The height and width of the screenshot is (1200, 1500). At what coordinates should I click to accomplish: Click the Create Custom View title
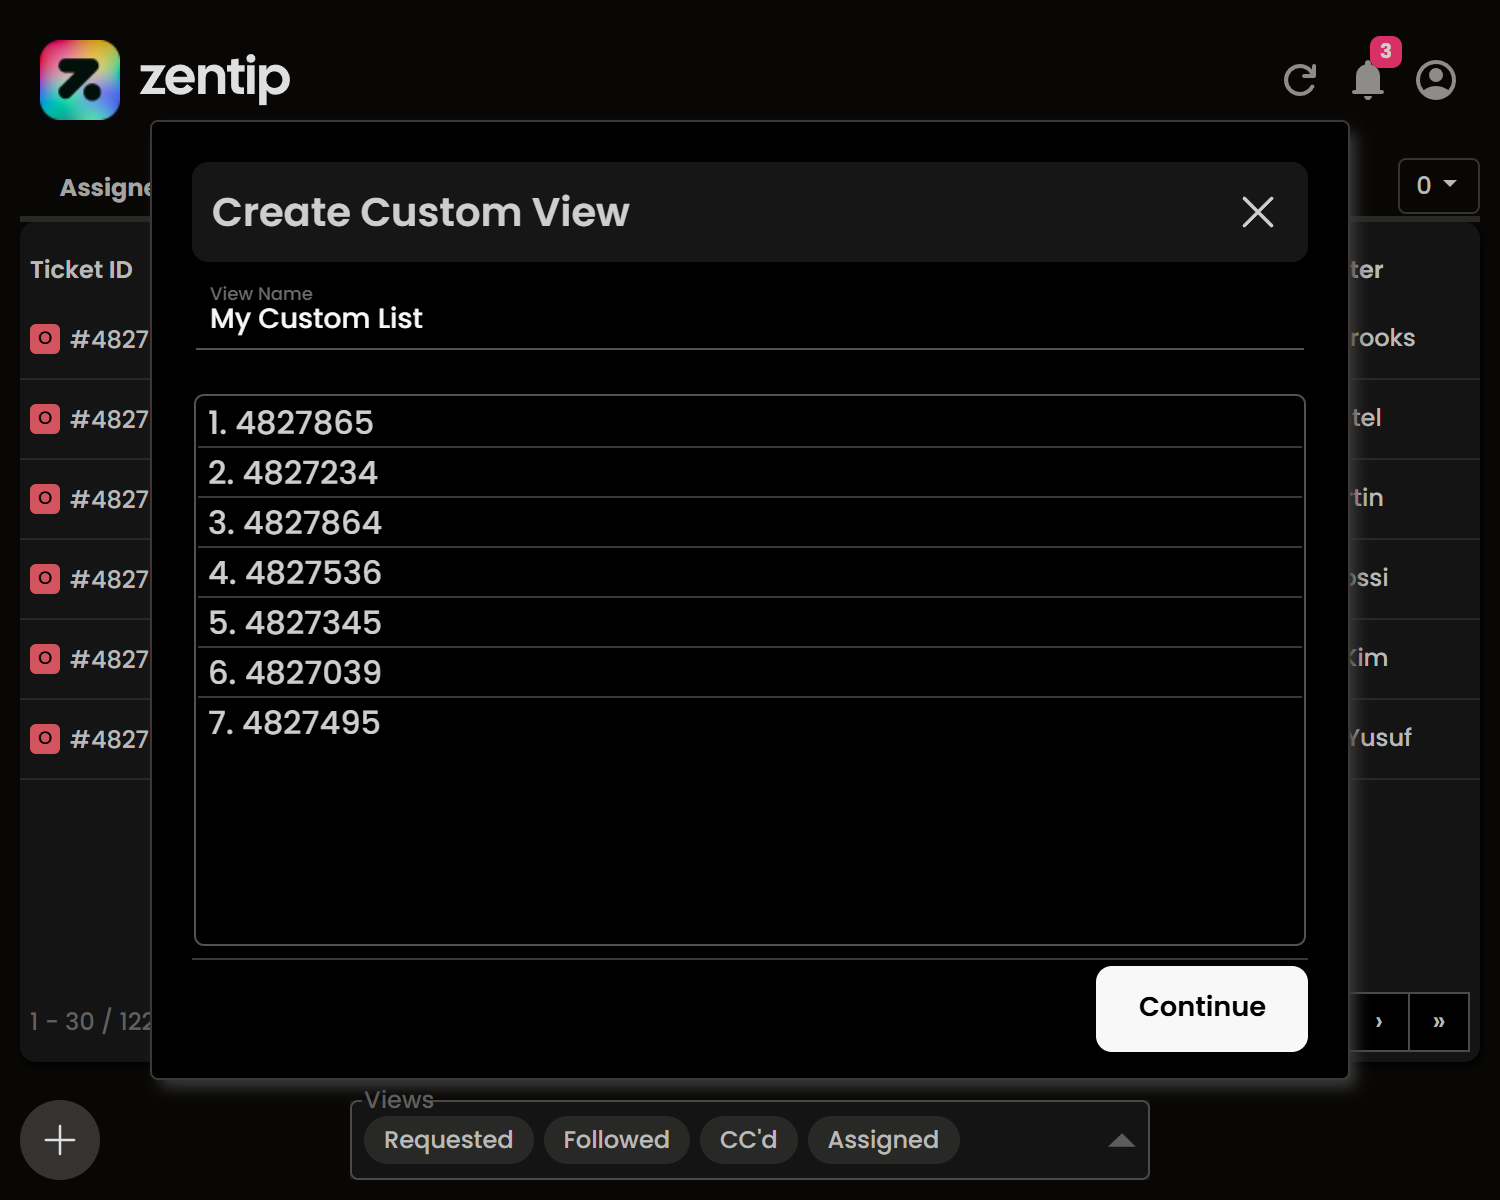[421, 212]
